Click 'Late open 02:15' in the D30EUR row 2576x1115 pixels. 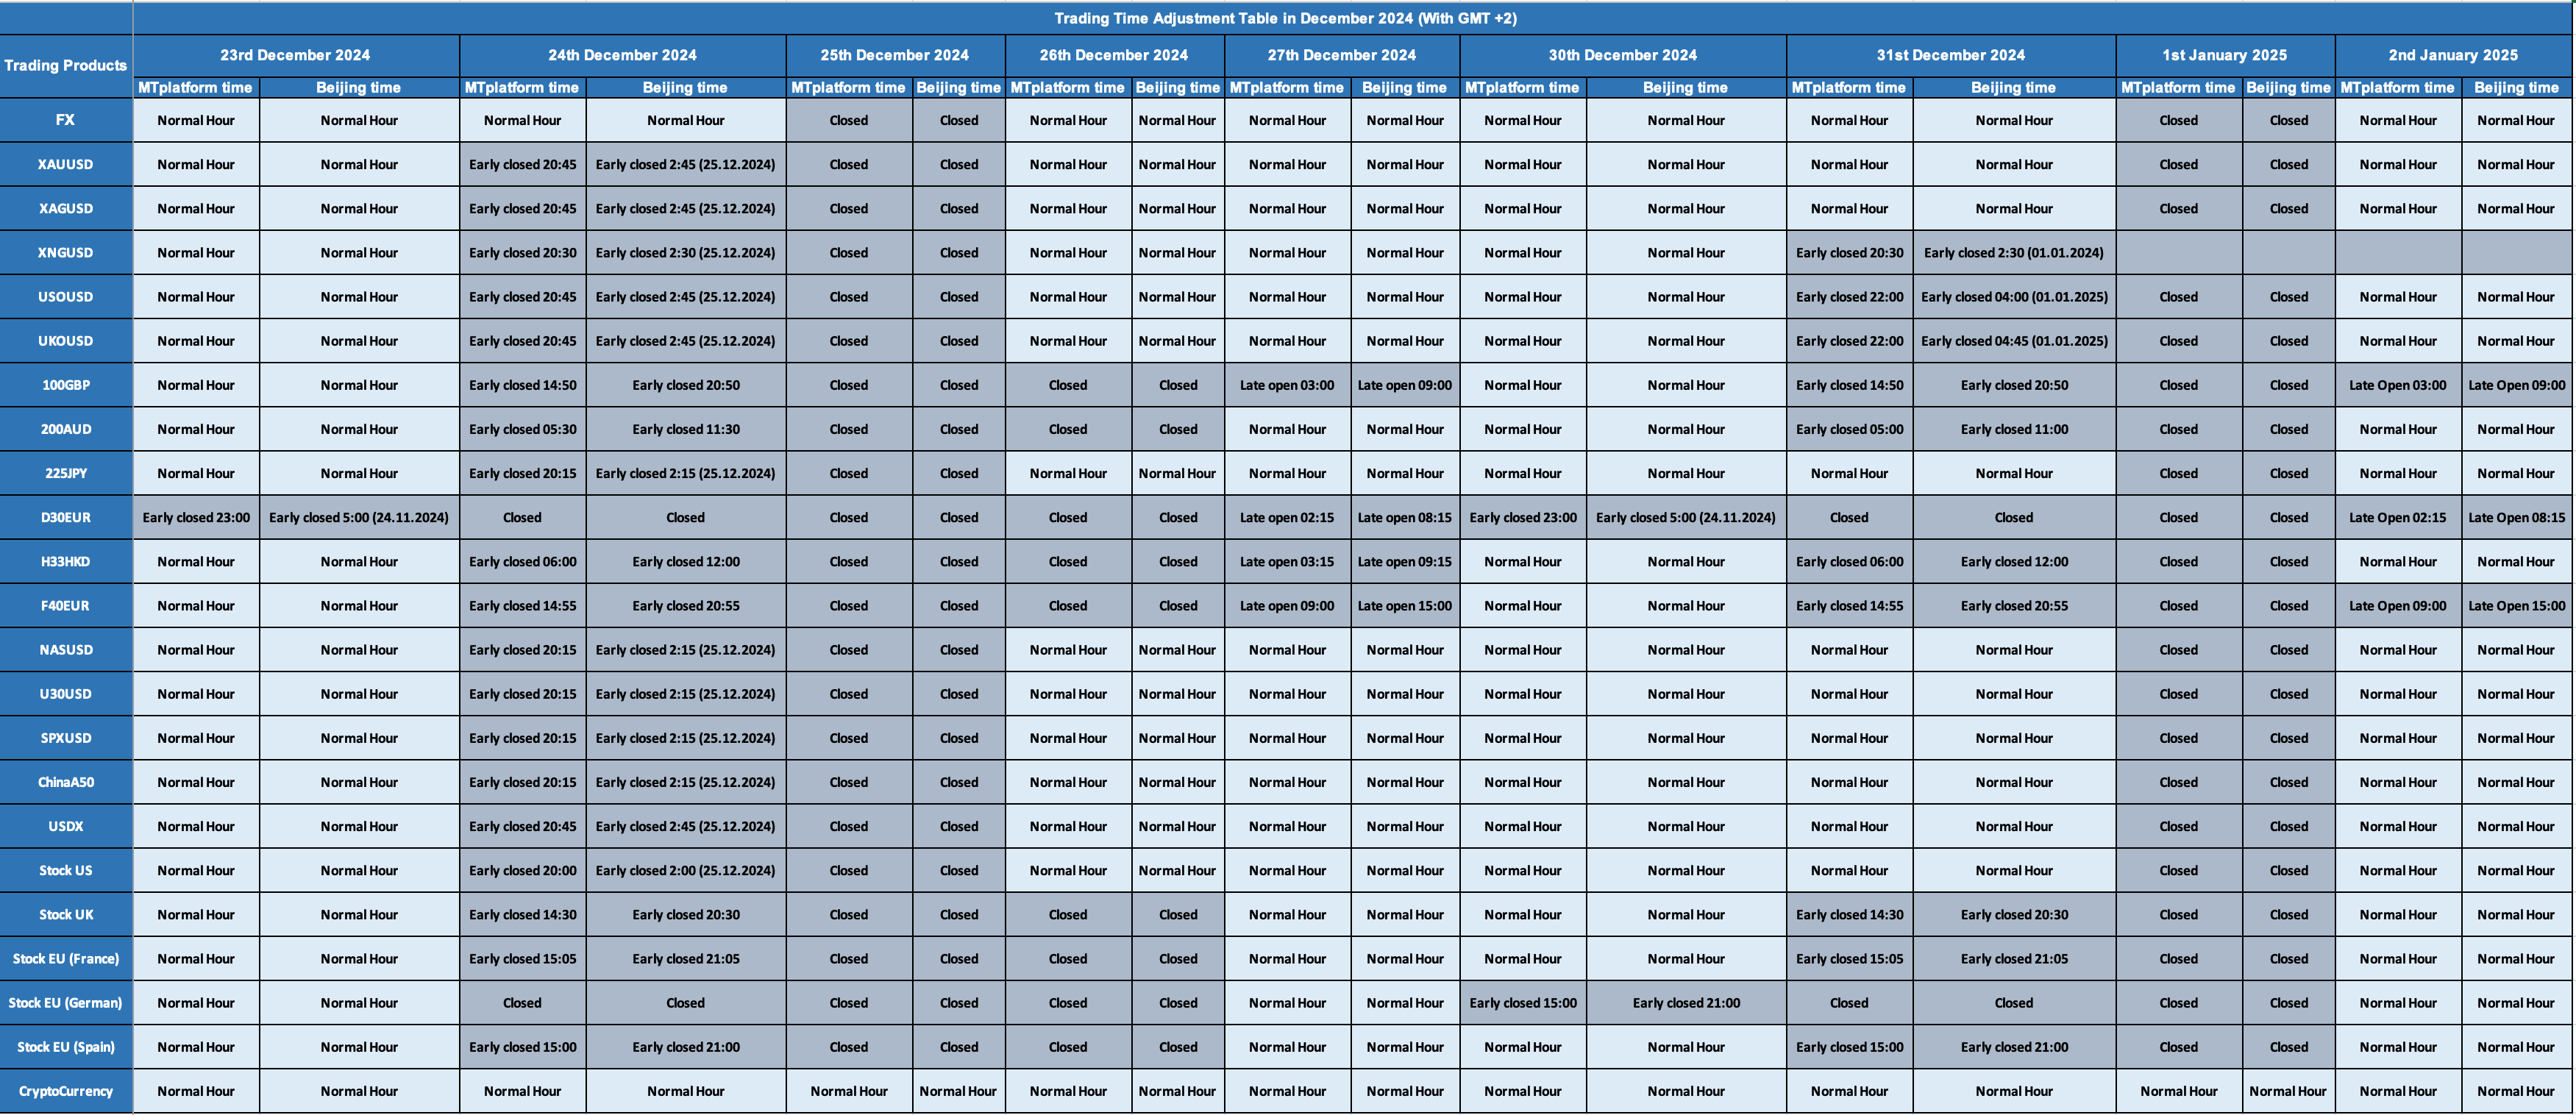(1287, 517)
